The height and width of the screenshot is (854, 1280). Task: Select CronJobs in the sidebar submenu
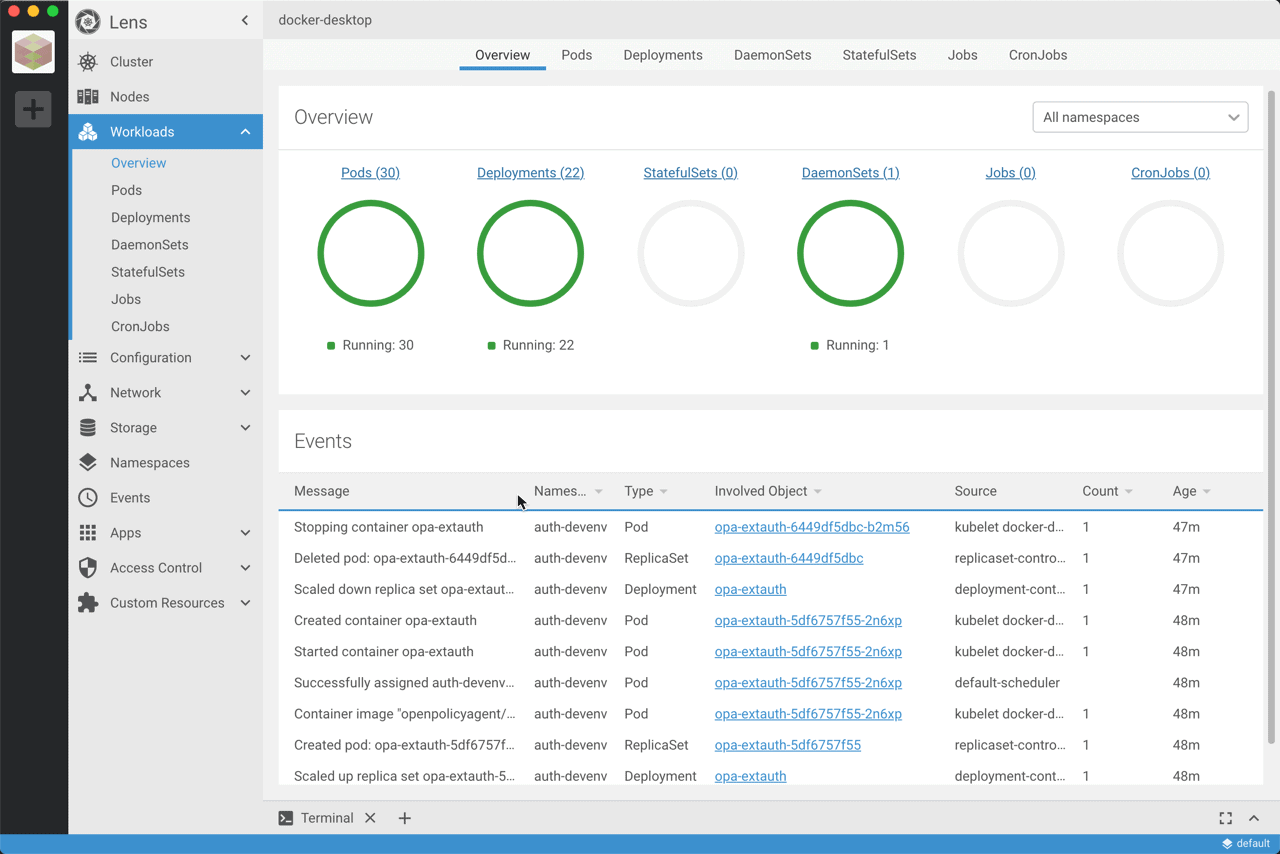click(x=140, y=326)
